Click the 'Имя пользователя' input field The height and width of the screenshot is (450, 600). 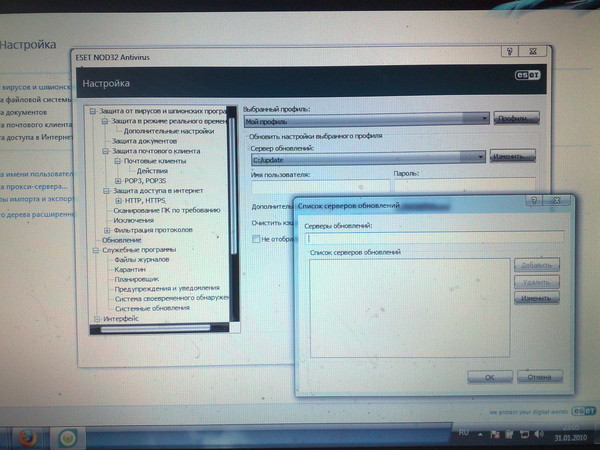321,186
